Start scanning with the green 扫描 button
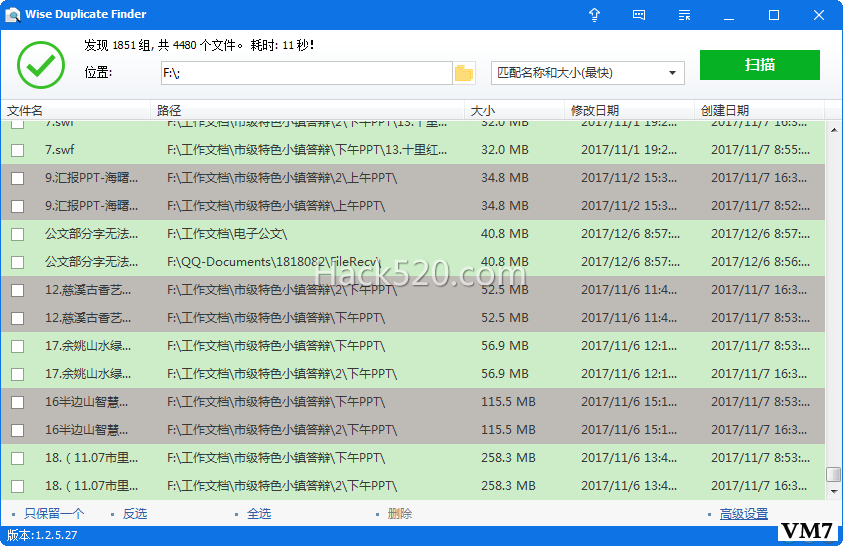This screenshot has height=546, width=843. pyautogui.click(x=760, y=65)
